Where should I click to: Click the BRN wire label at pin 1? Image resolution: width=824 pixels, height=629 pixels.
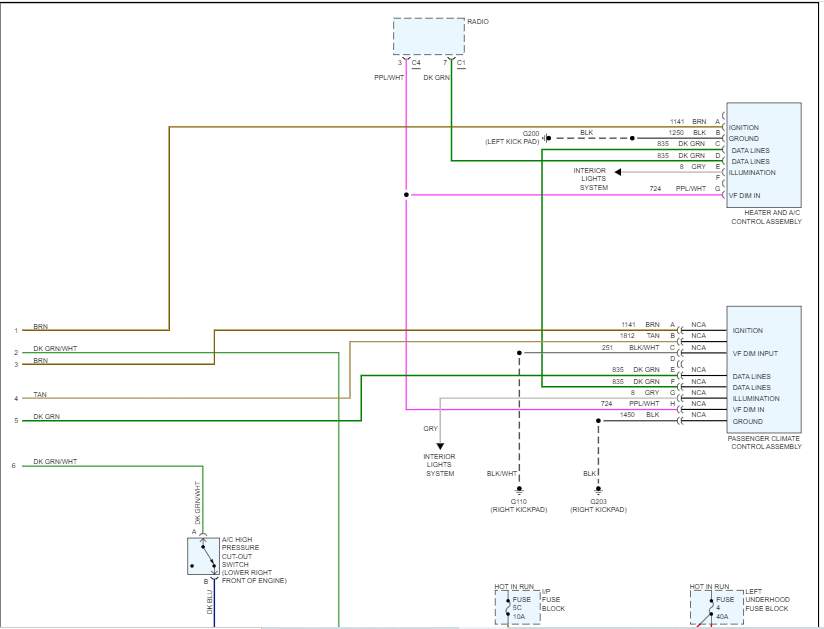click(40, 326)
